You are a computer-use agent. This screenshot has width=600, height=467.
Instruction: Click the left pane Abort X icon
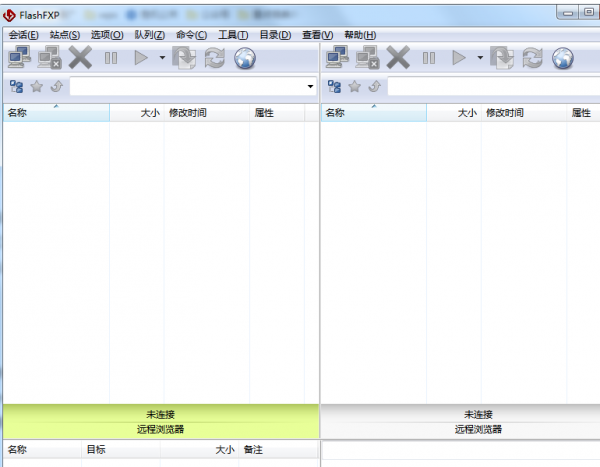(80, 58)
